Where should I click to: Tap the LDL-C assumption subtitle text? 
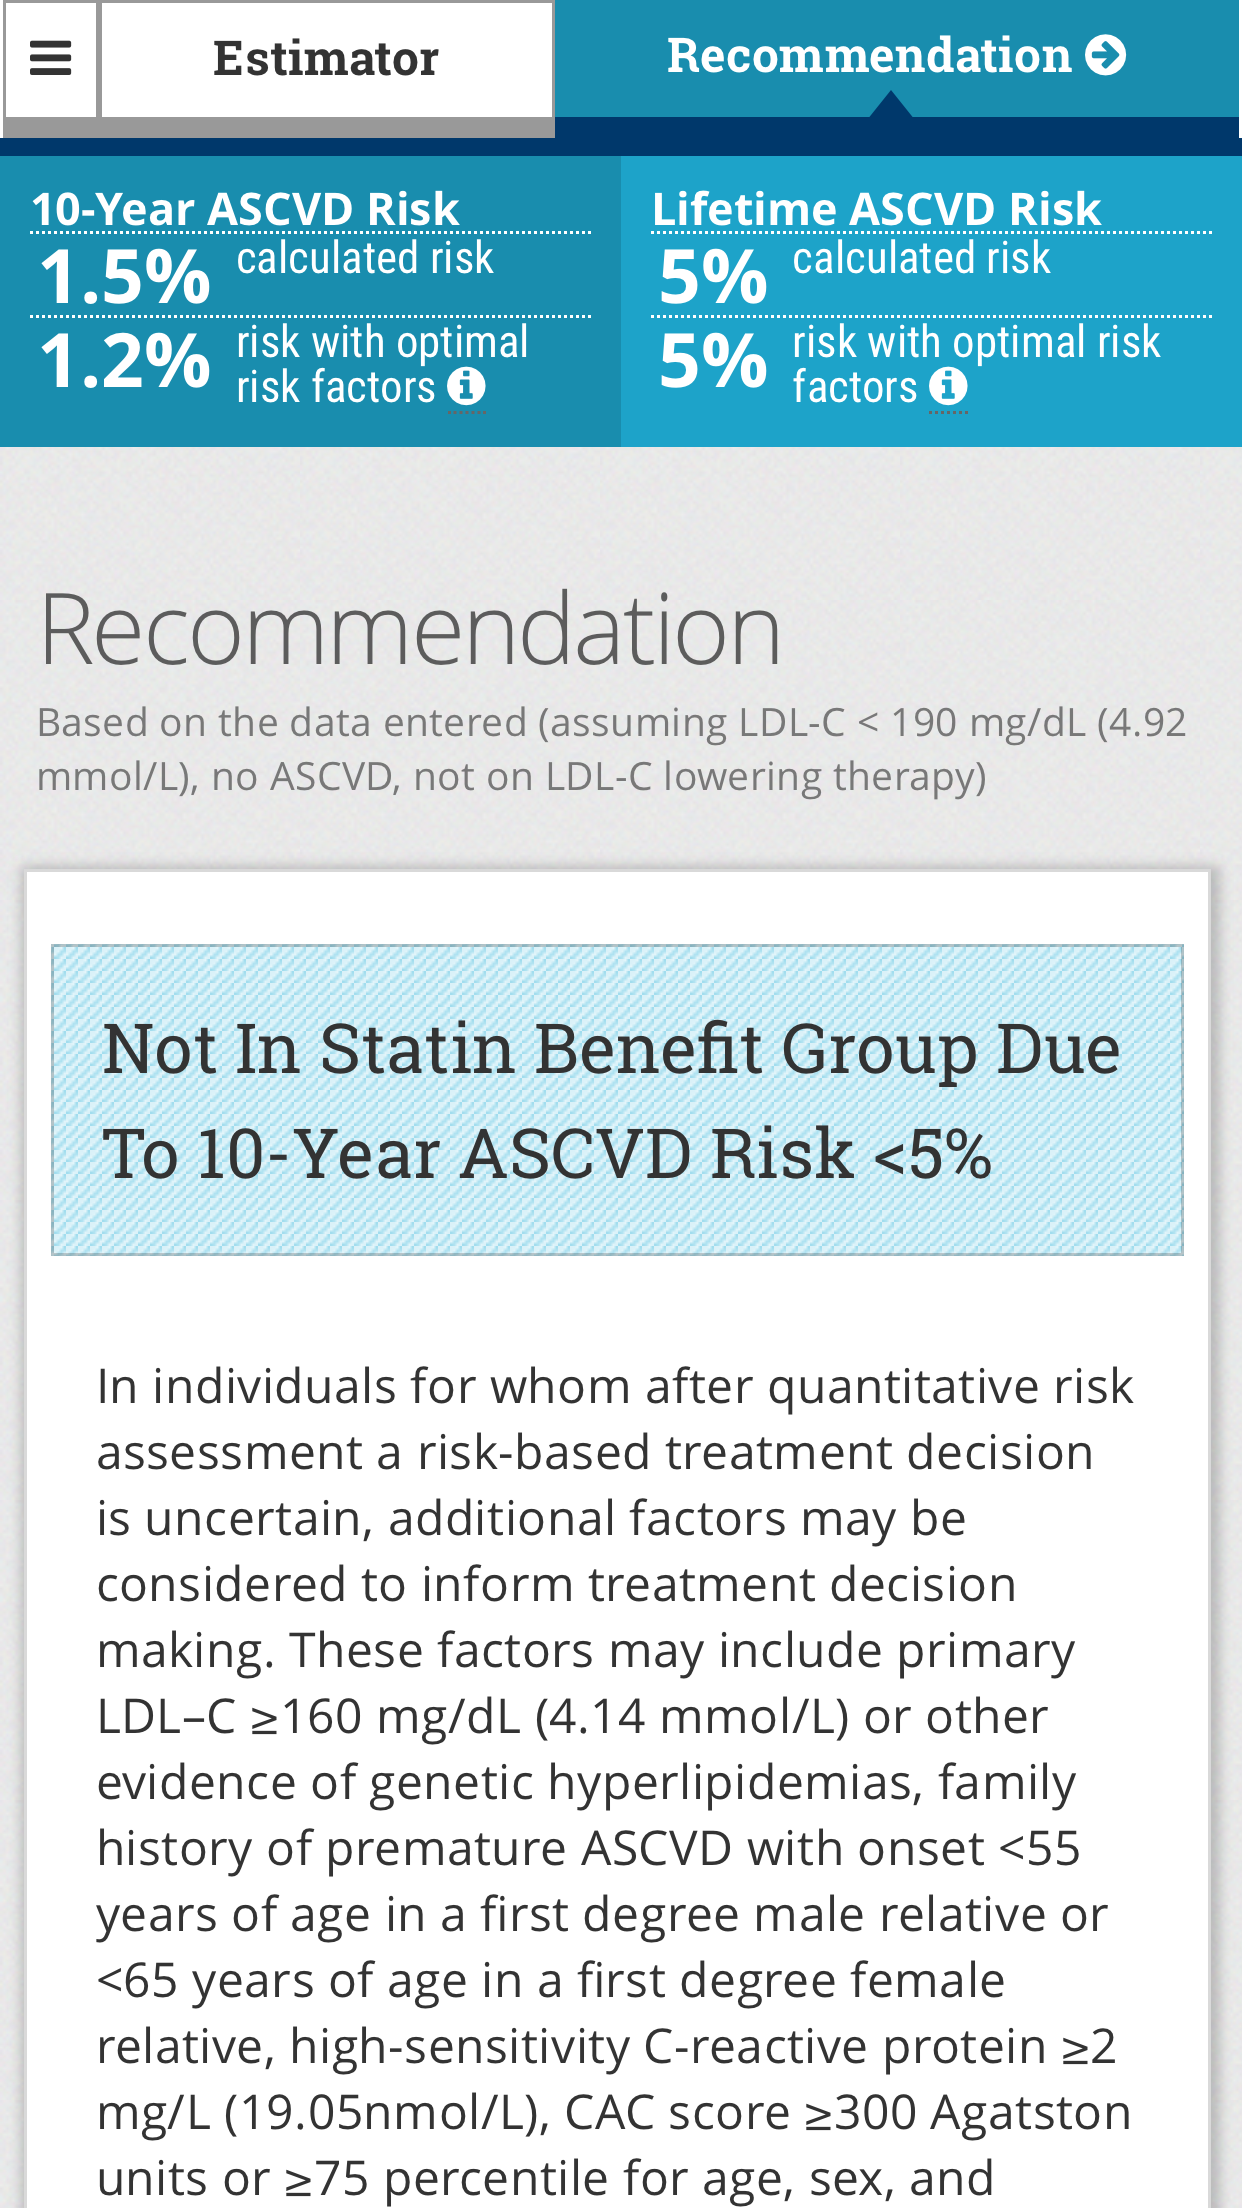pos(611,749)
